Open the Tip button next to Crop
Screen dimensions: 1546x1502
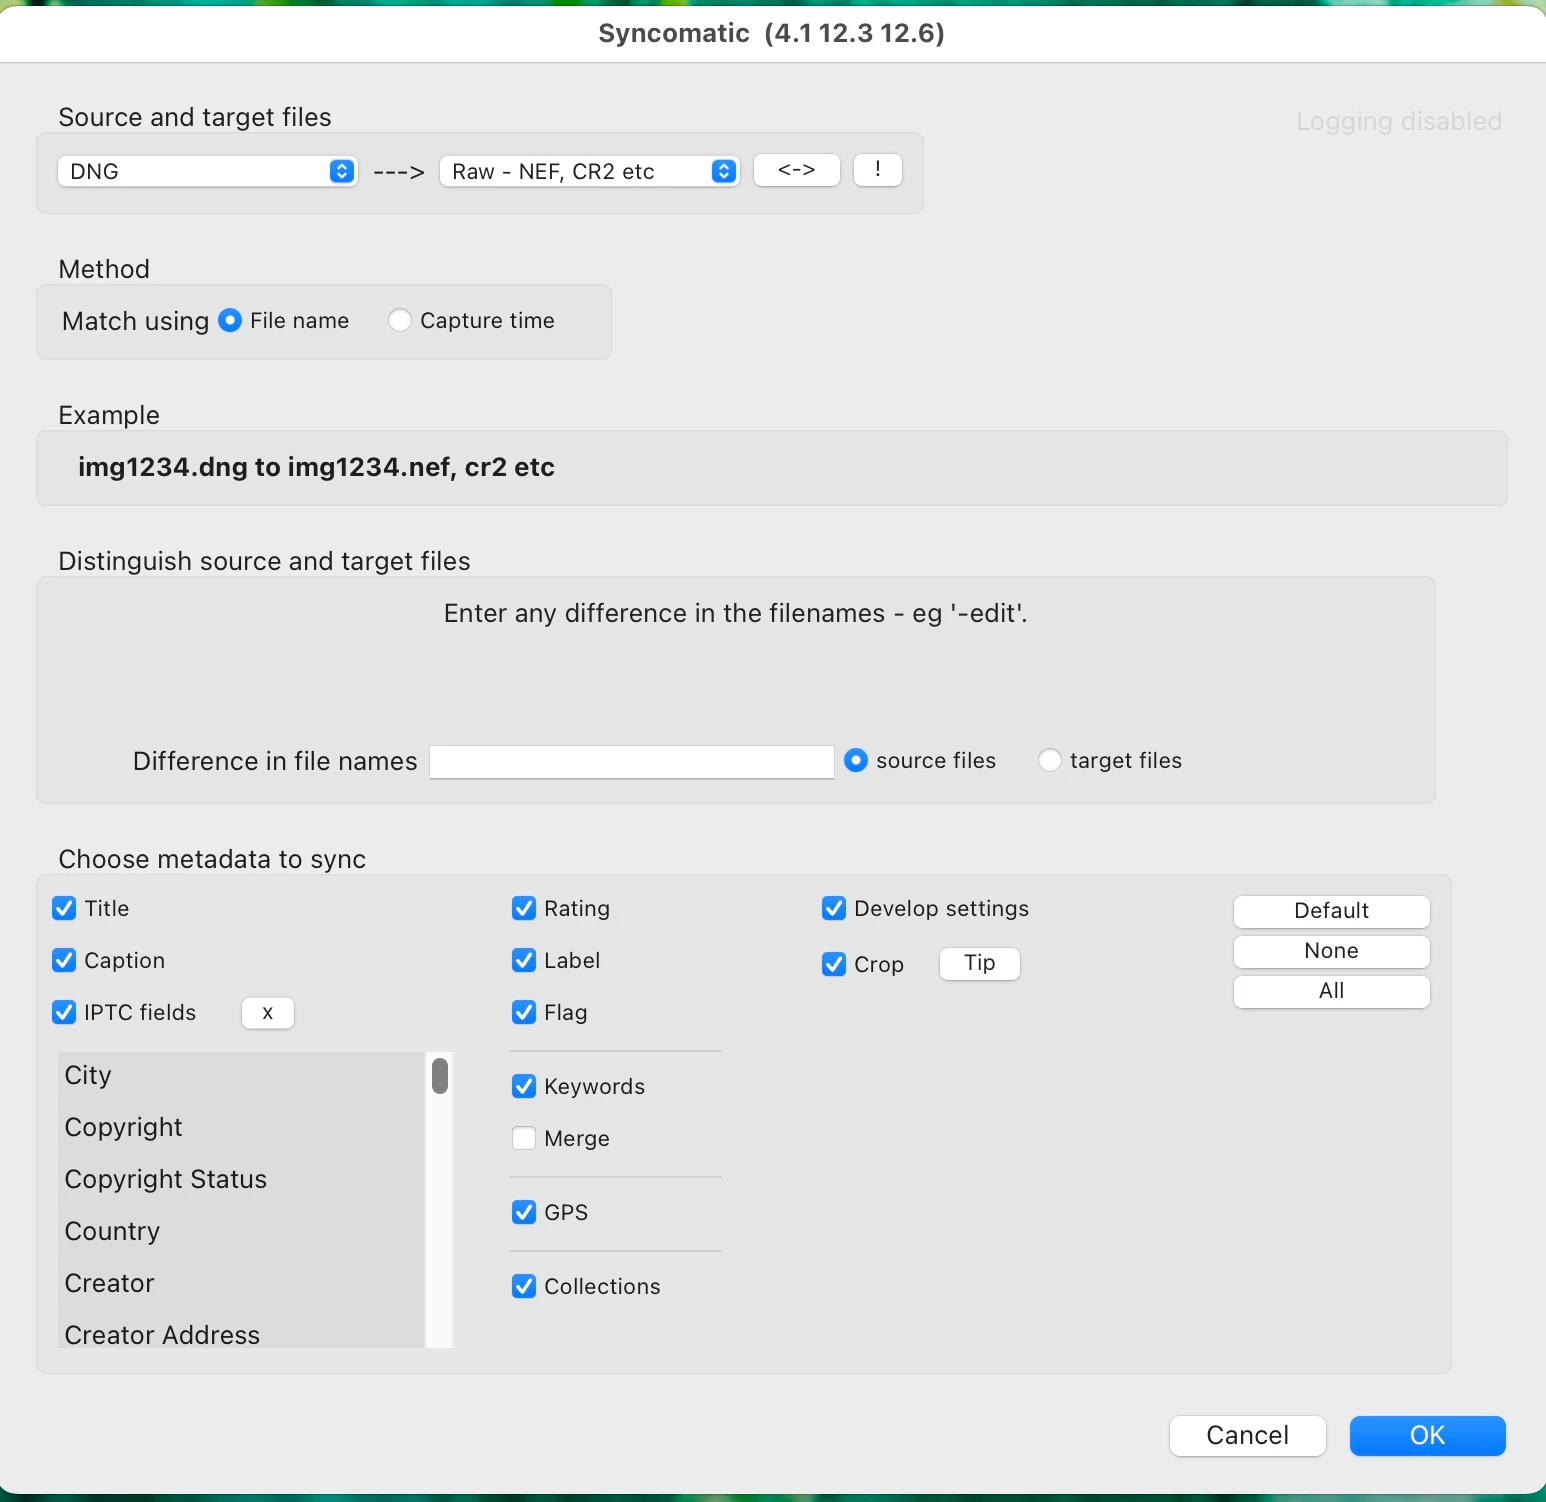point(980,963)
